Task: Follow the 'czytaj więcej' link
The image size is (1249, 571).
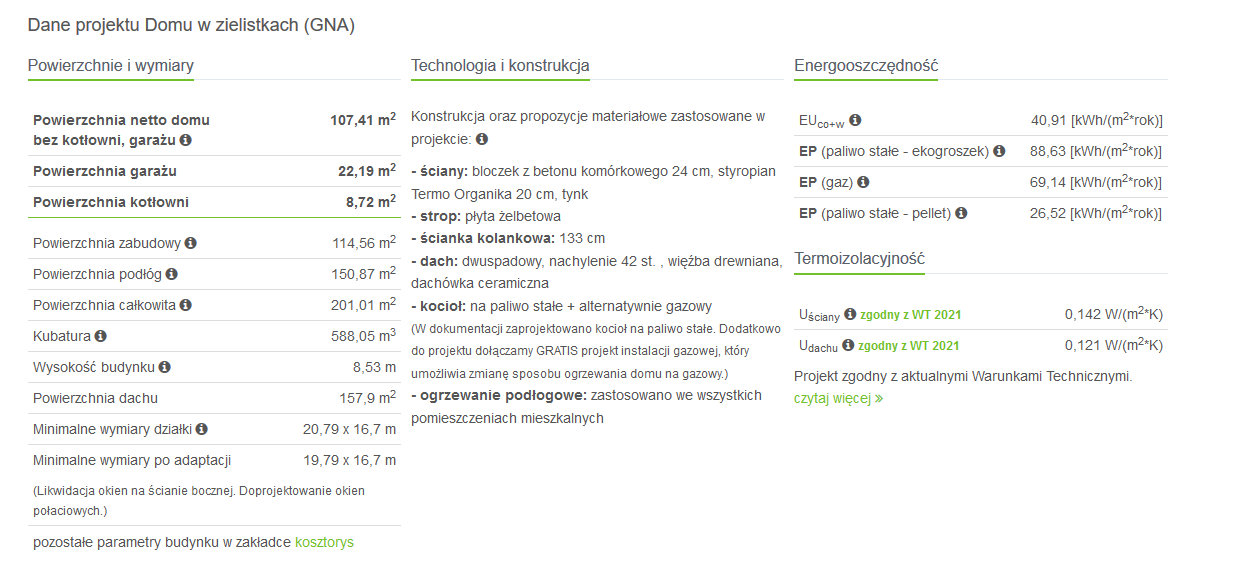Action: (x=838, y=398)
